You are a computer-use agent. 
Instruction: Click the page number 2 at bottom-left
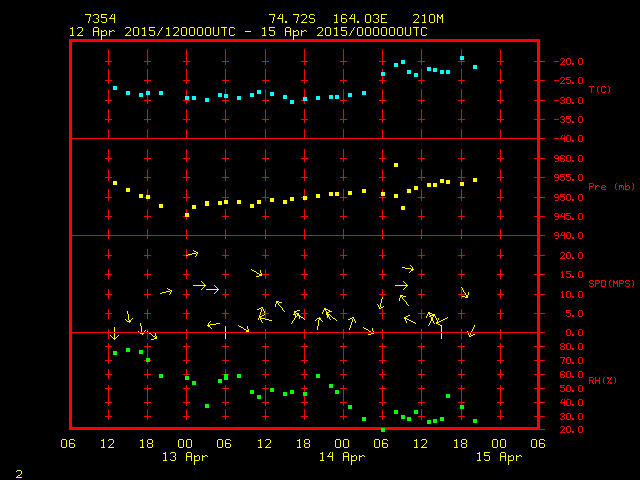tap(18, 471)
